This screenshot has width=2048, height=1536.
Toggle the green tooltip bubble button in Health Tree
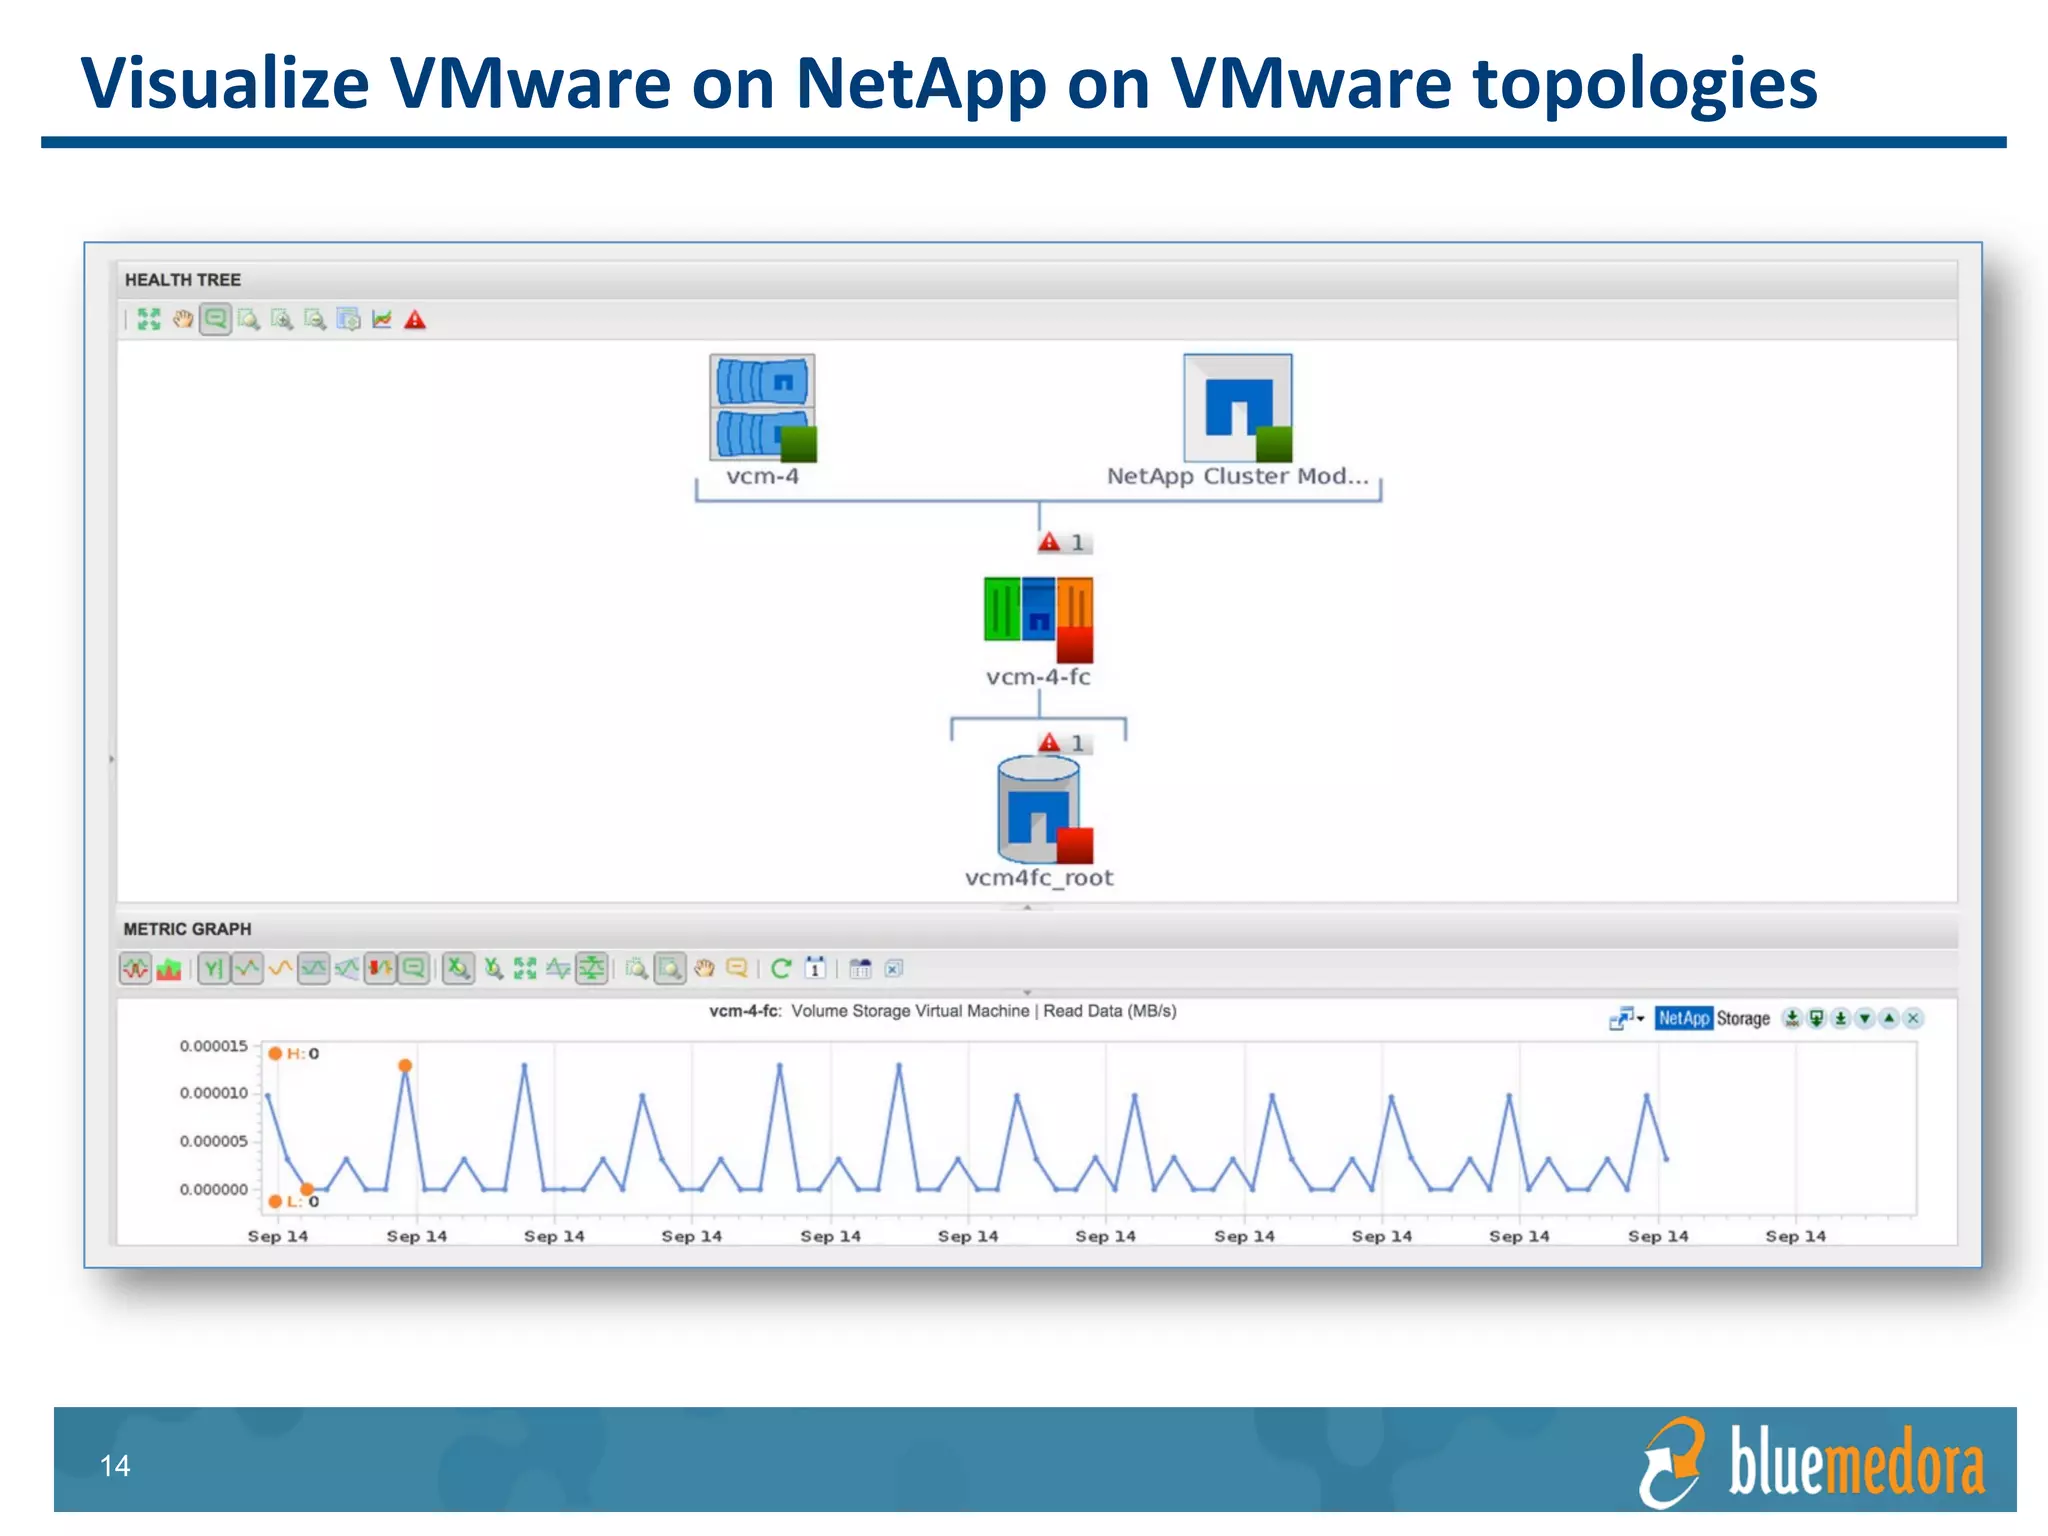click(216, 319)
